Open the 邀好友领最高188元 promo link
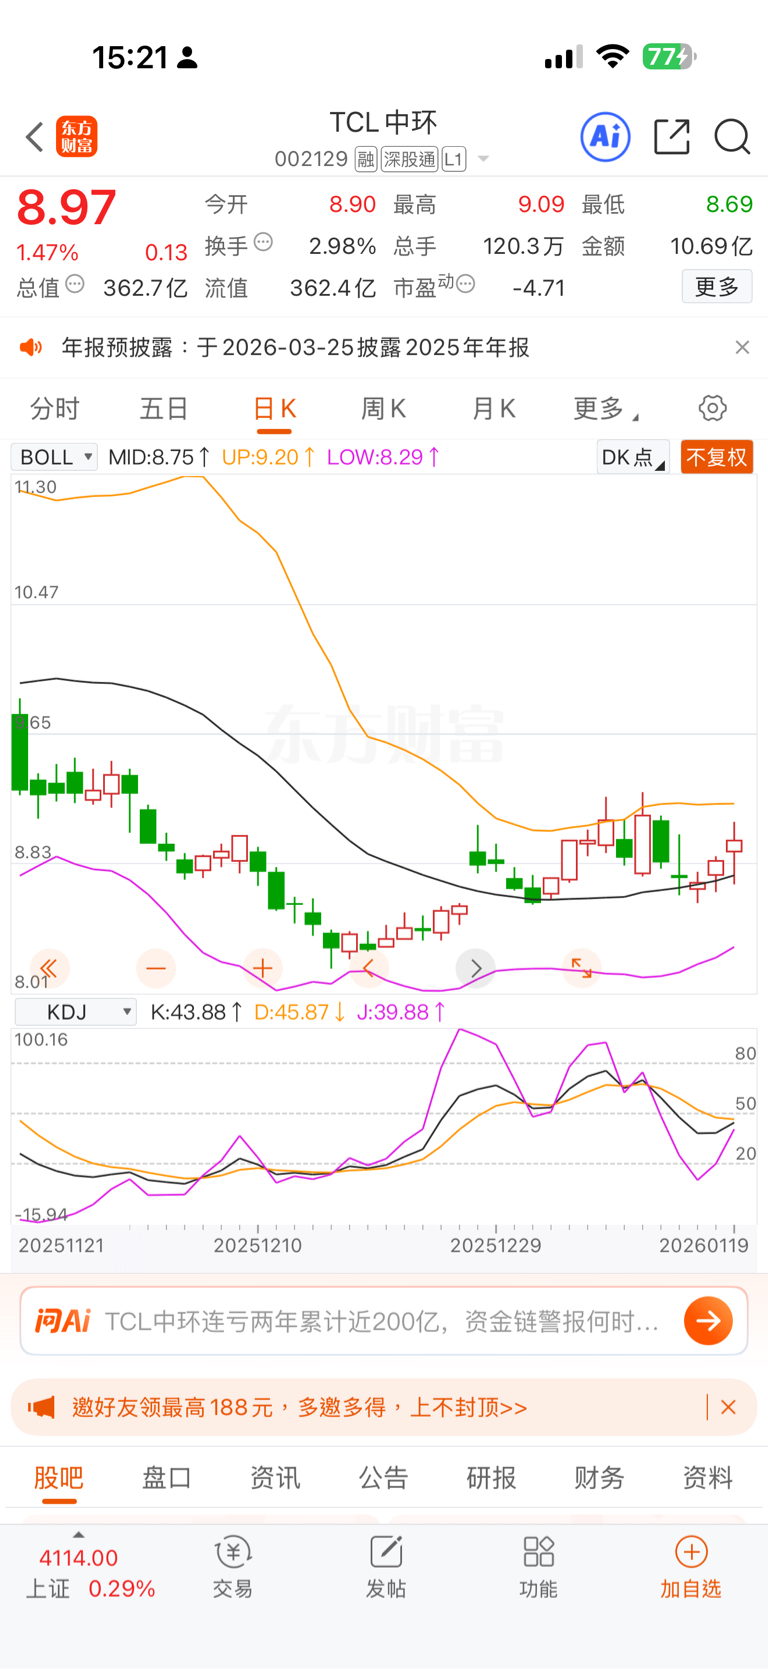Viewport: 768px width, 1669px height. (300, 1407)
